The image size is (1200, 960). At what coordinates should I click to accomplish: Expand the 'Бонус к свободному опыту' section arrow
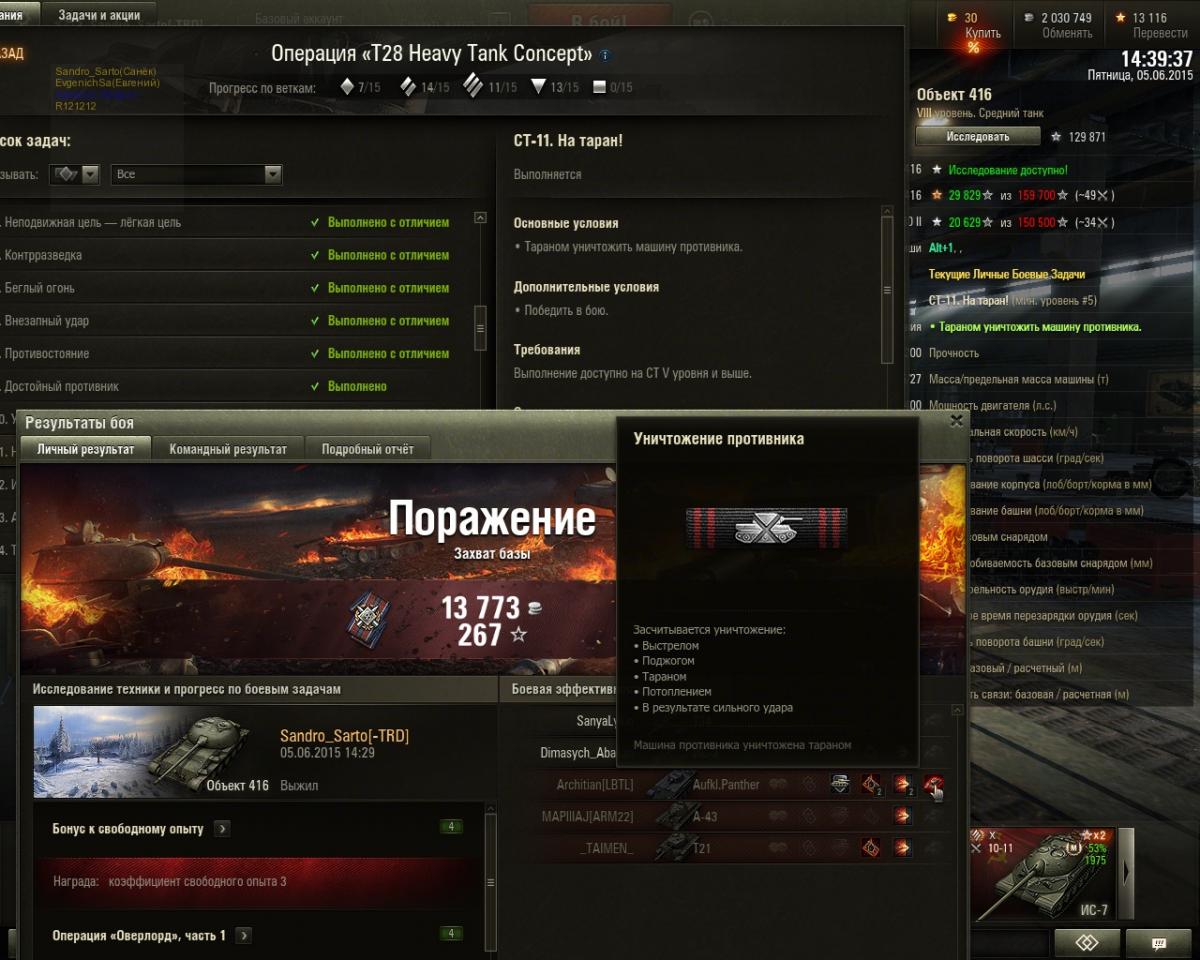coord(222,829)
